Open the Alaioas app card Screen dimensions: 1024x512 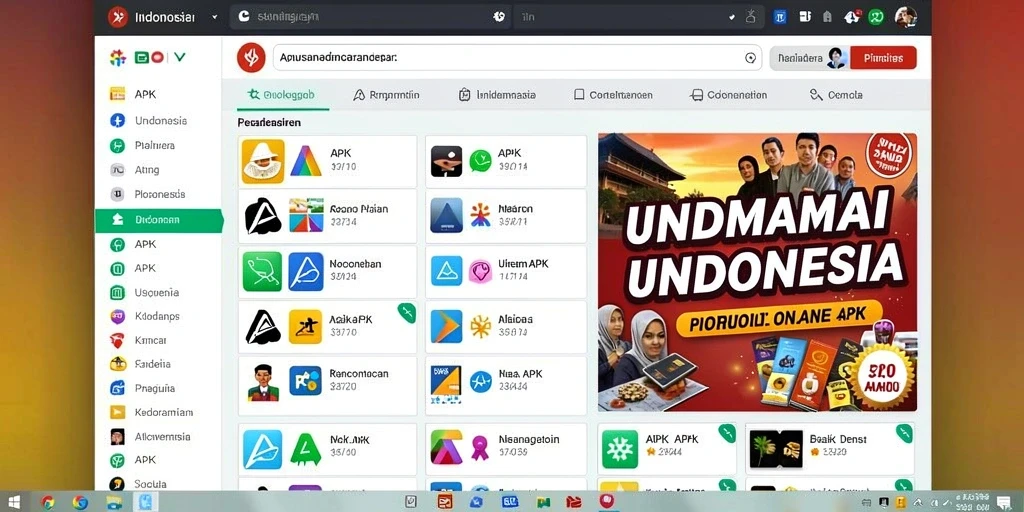[x=506, y=327]
